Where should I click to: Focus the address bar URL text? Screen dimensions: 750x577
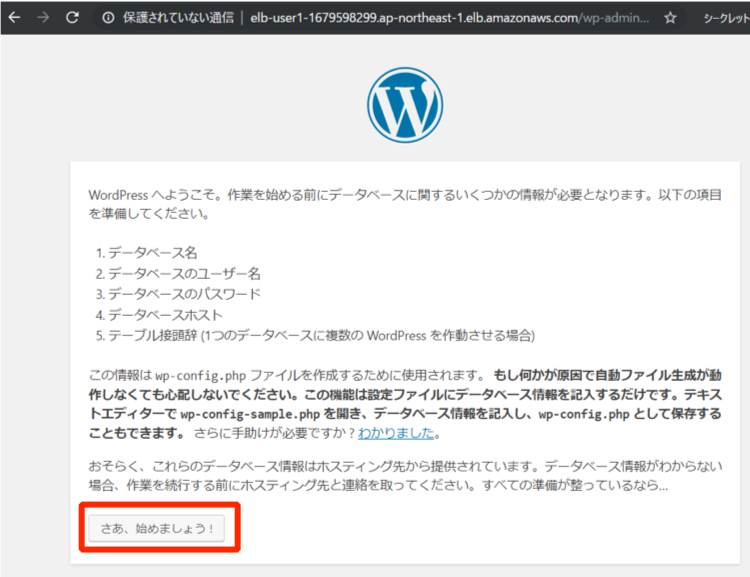[x=450, y=18]
